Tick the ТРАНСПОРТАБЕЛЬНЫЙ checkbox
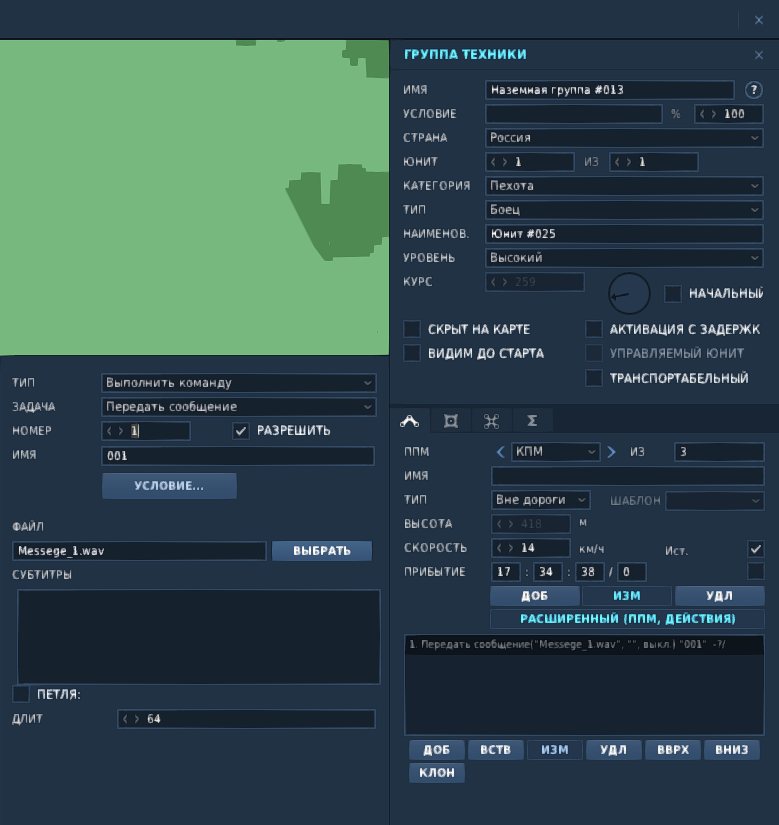This screenshot has height=825, width=779. pyautogui.click(x=594, y=378)
